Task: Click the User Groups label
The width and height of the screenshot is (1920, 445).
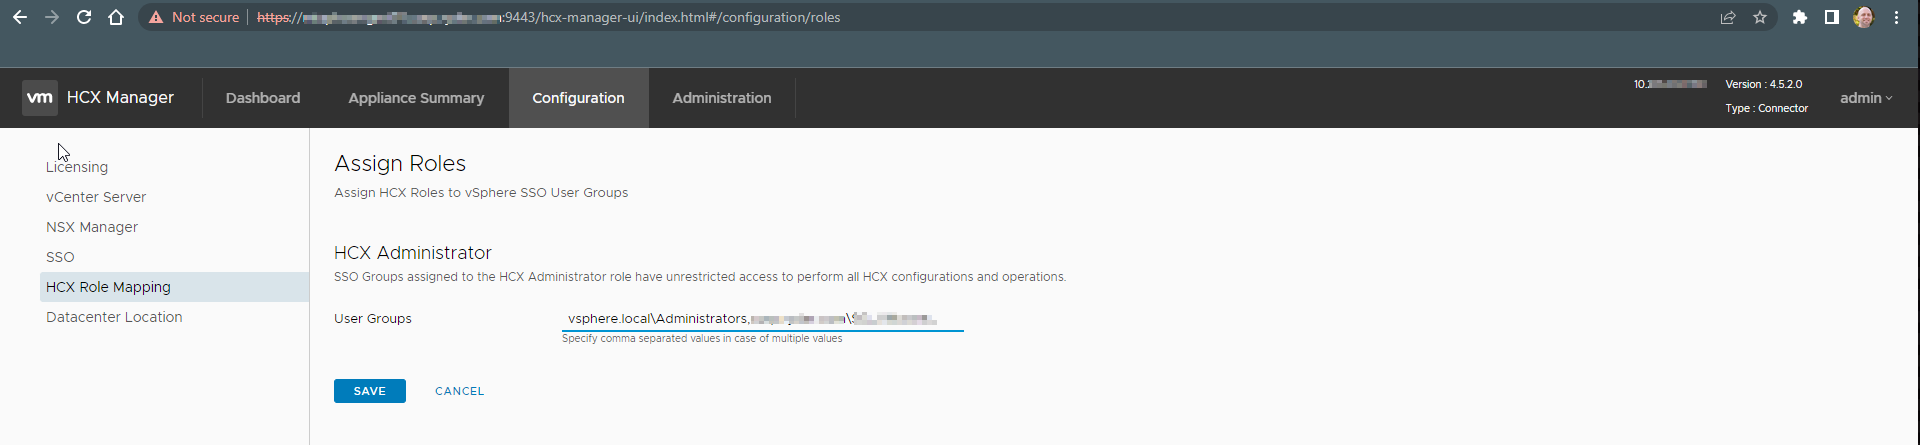Action: pyautogui.click(x=373, y=319)
